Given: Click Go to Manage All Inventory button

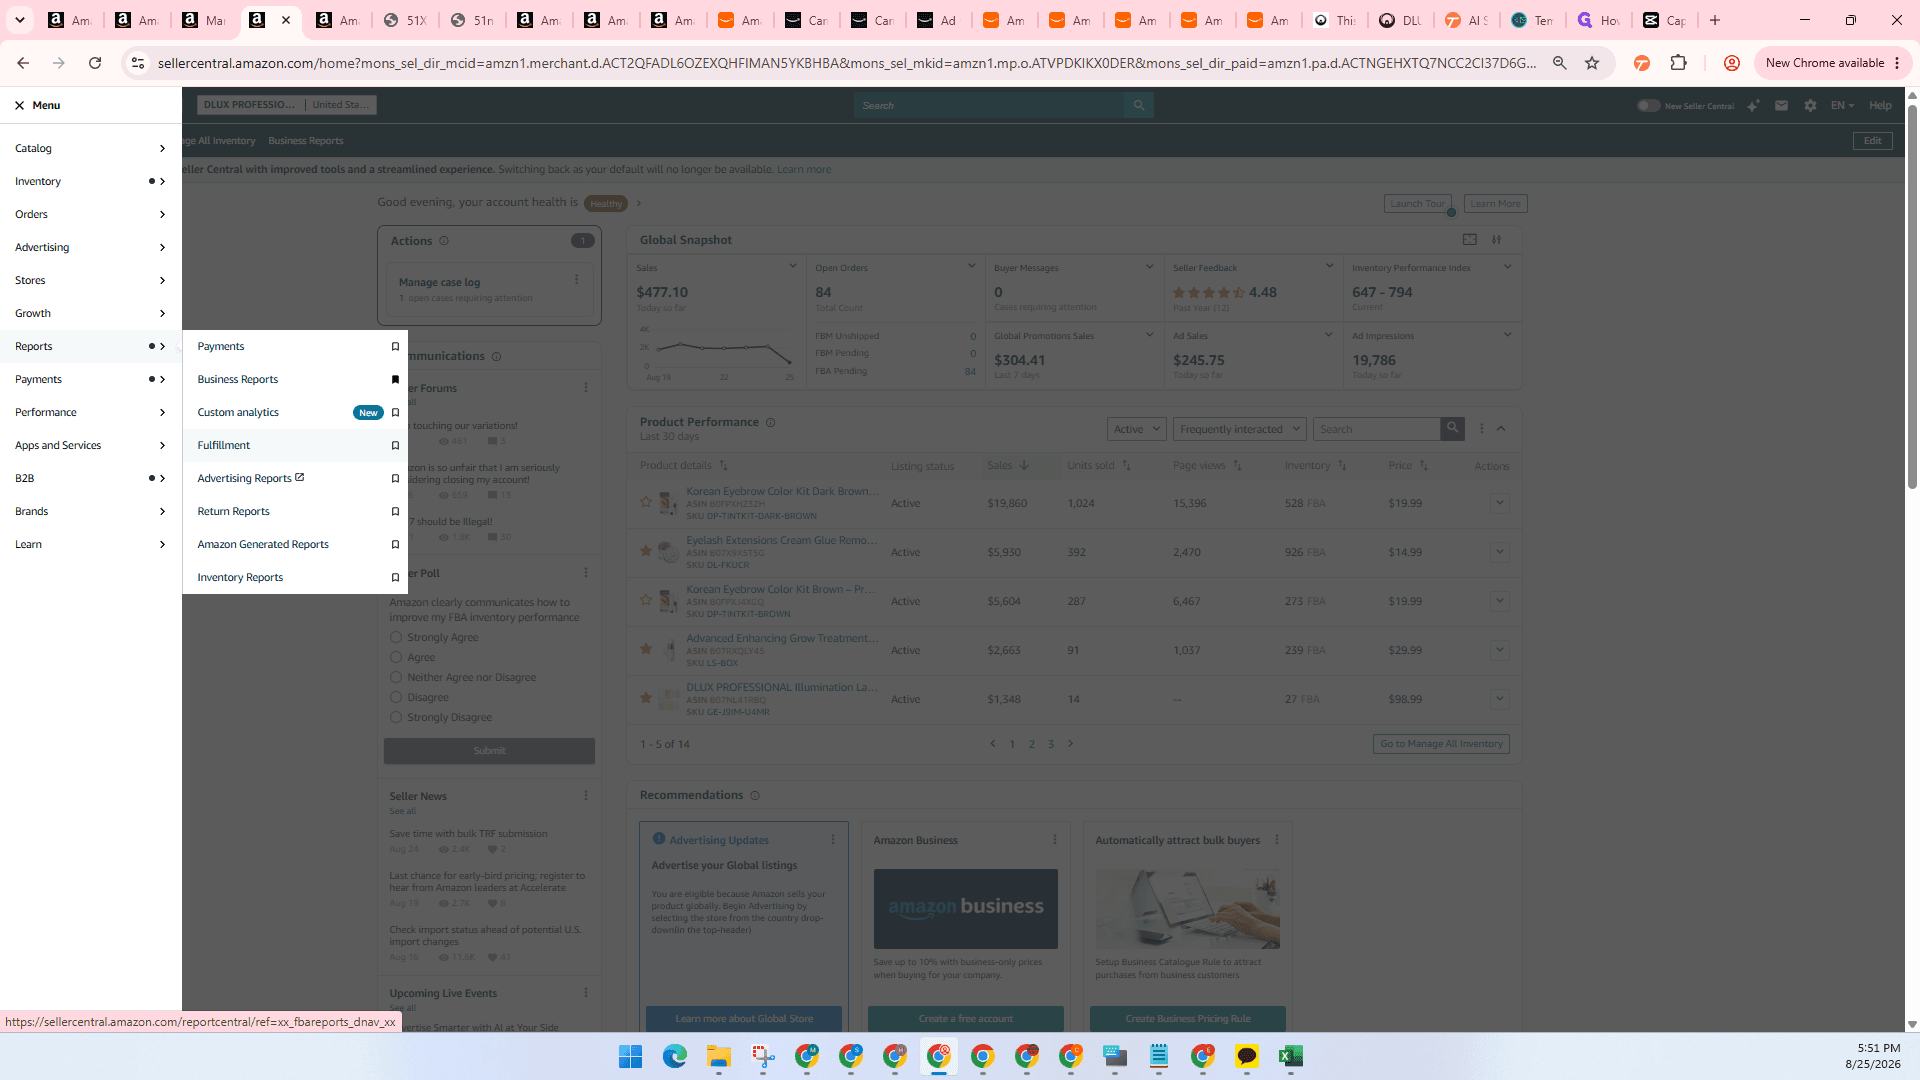Looking at the screenshot, I should 1441,744.
